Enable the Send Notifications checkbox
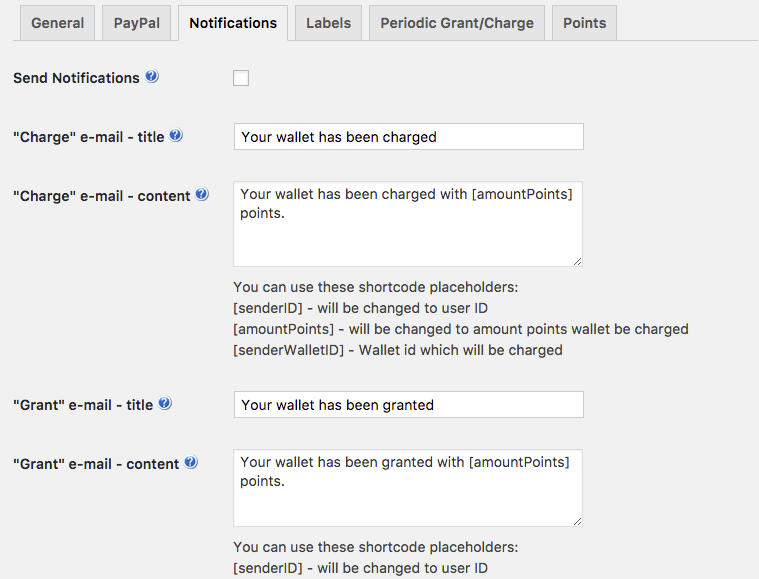The width and height of the screenshot is (759, 579). tap(241, 78)
